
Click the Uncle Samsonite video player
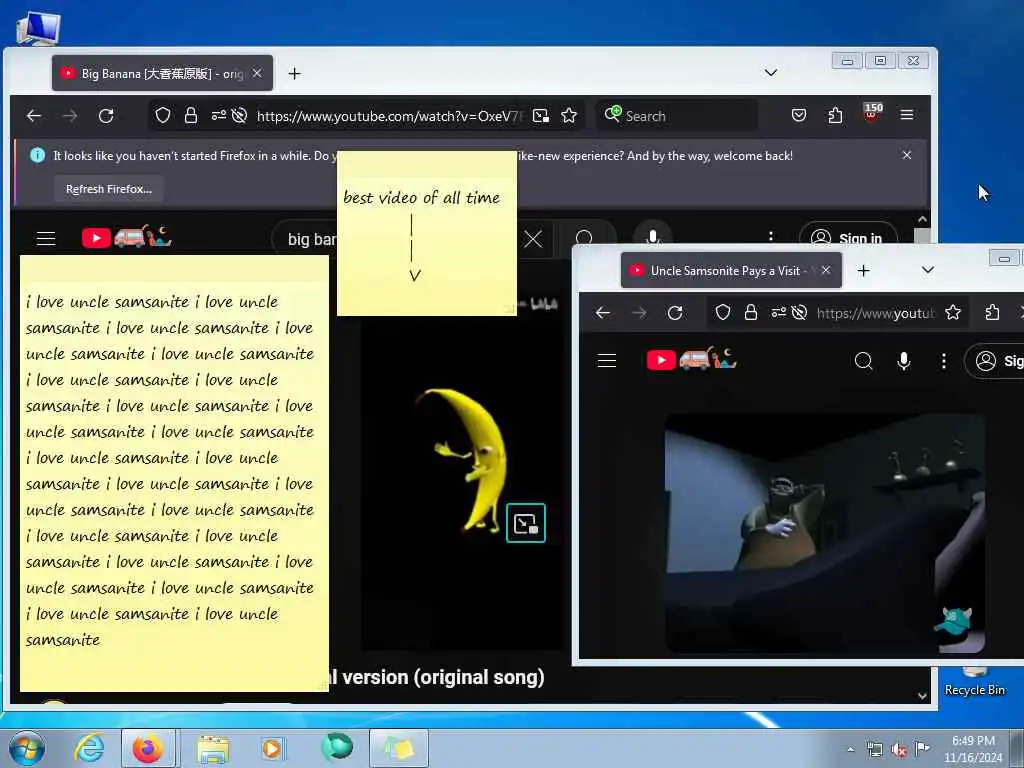(x=825, y=532)
